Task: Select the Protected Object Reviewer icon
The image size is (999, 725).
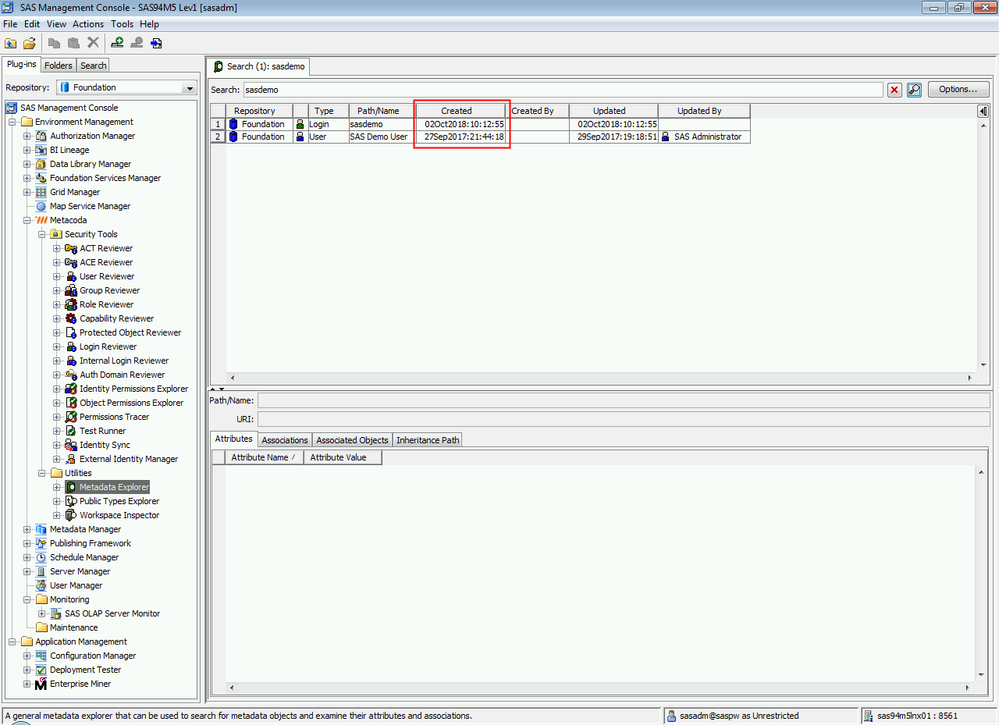Action: (71, 332)
